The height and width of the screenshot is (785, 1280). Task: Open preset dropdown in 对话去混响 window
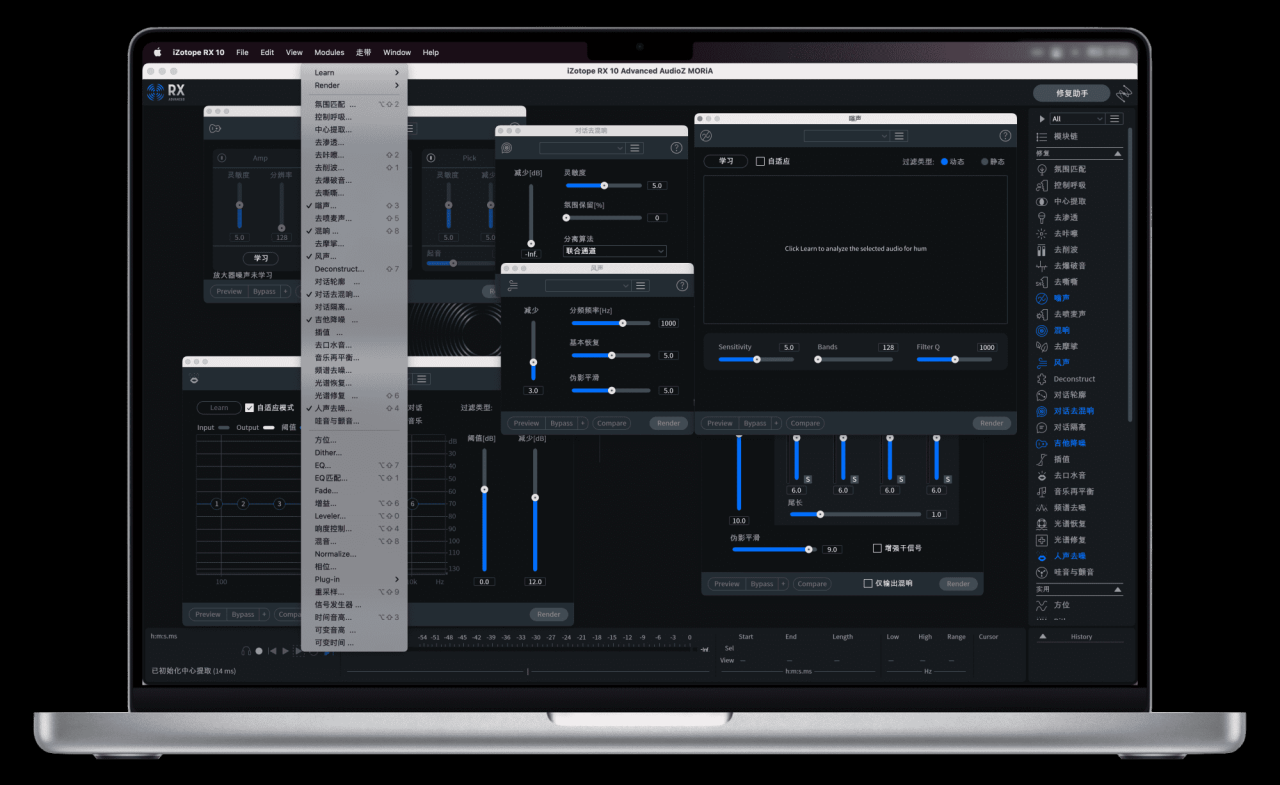[582, 148]
